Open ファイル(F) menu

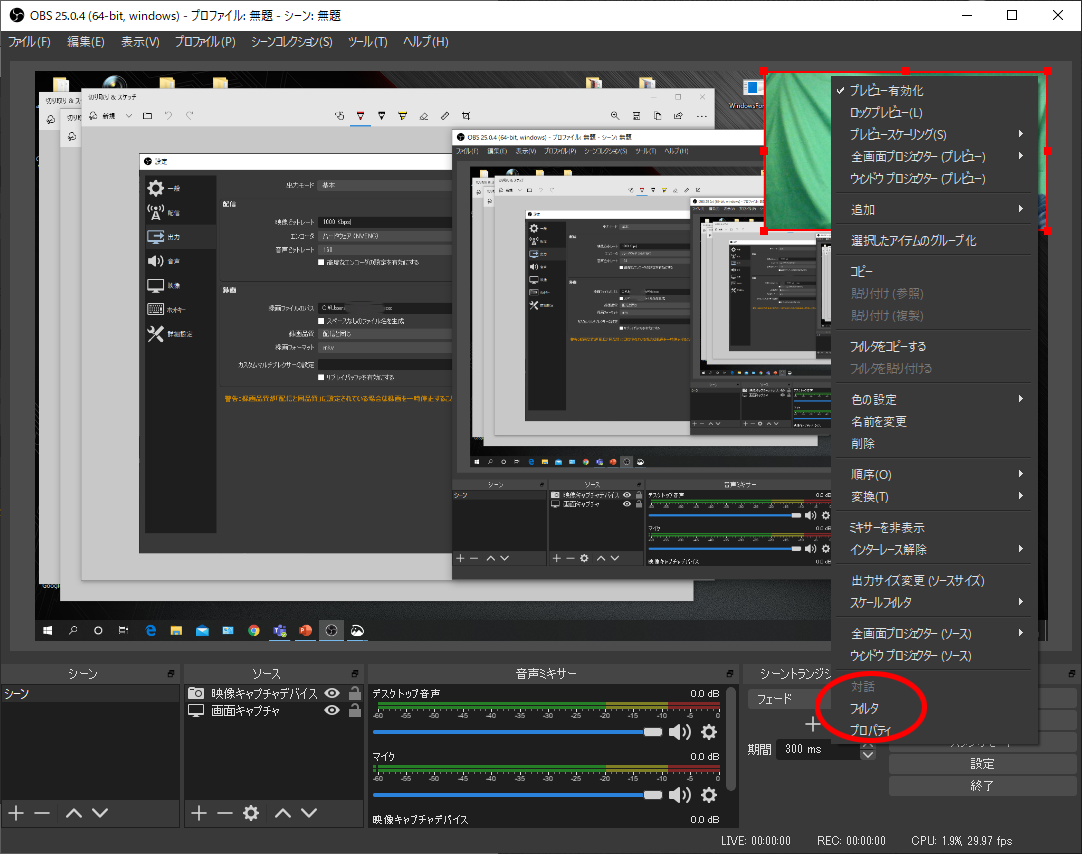click(30, 42)
